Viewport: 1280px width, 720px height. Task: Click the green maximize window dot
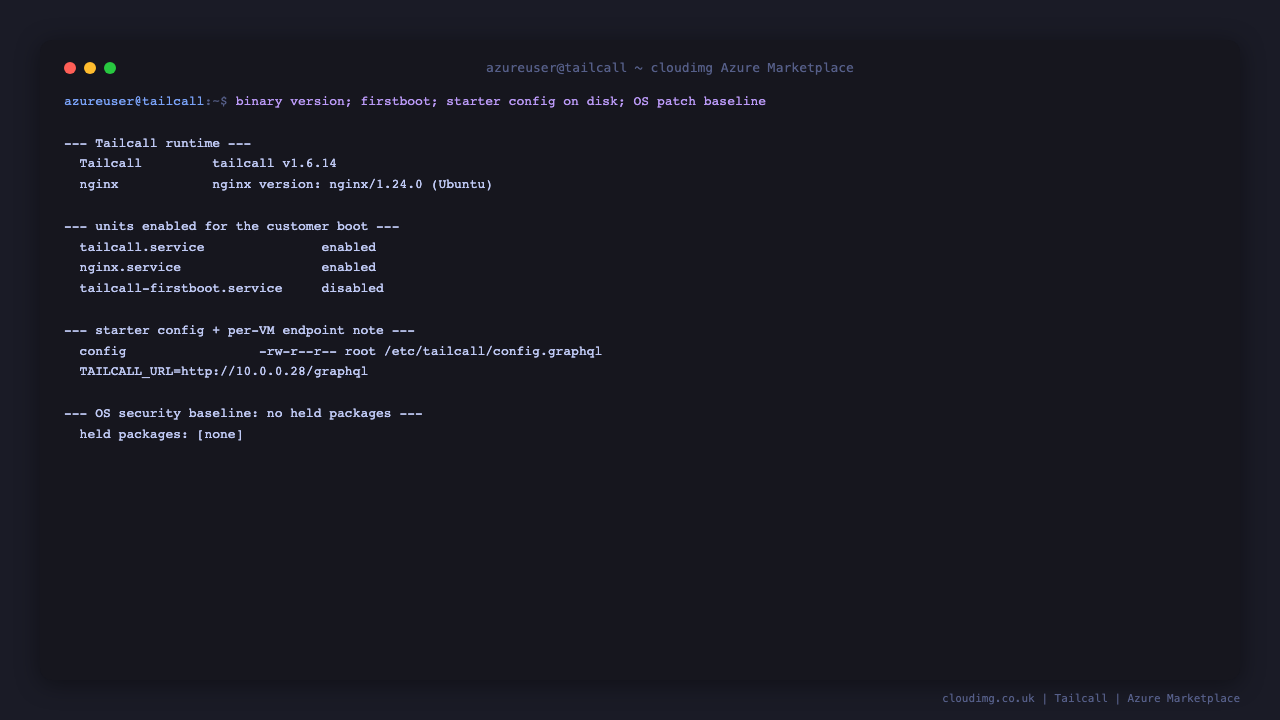(110, 68)
